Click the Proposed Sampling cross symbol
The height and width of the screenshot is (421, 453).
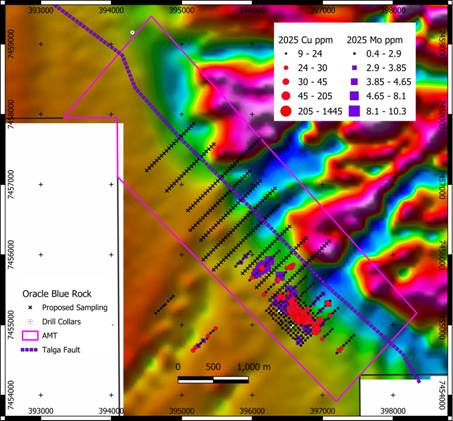coord(30,307)
